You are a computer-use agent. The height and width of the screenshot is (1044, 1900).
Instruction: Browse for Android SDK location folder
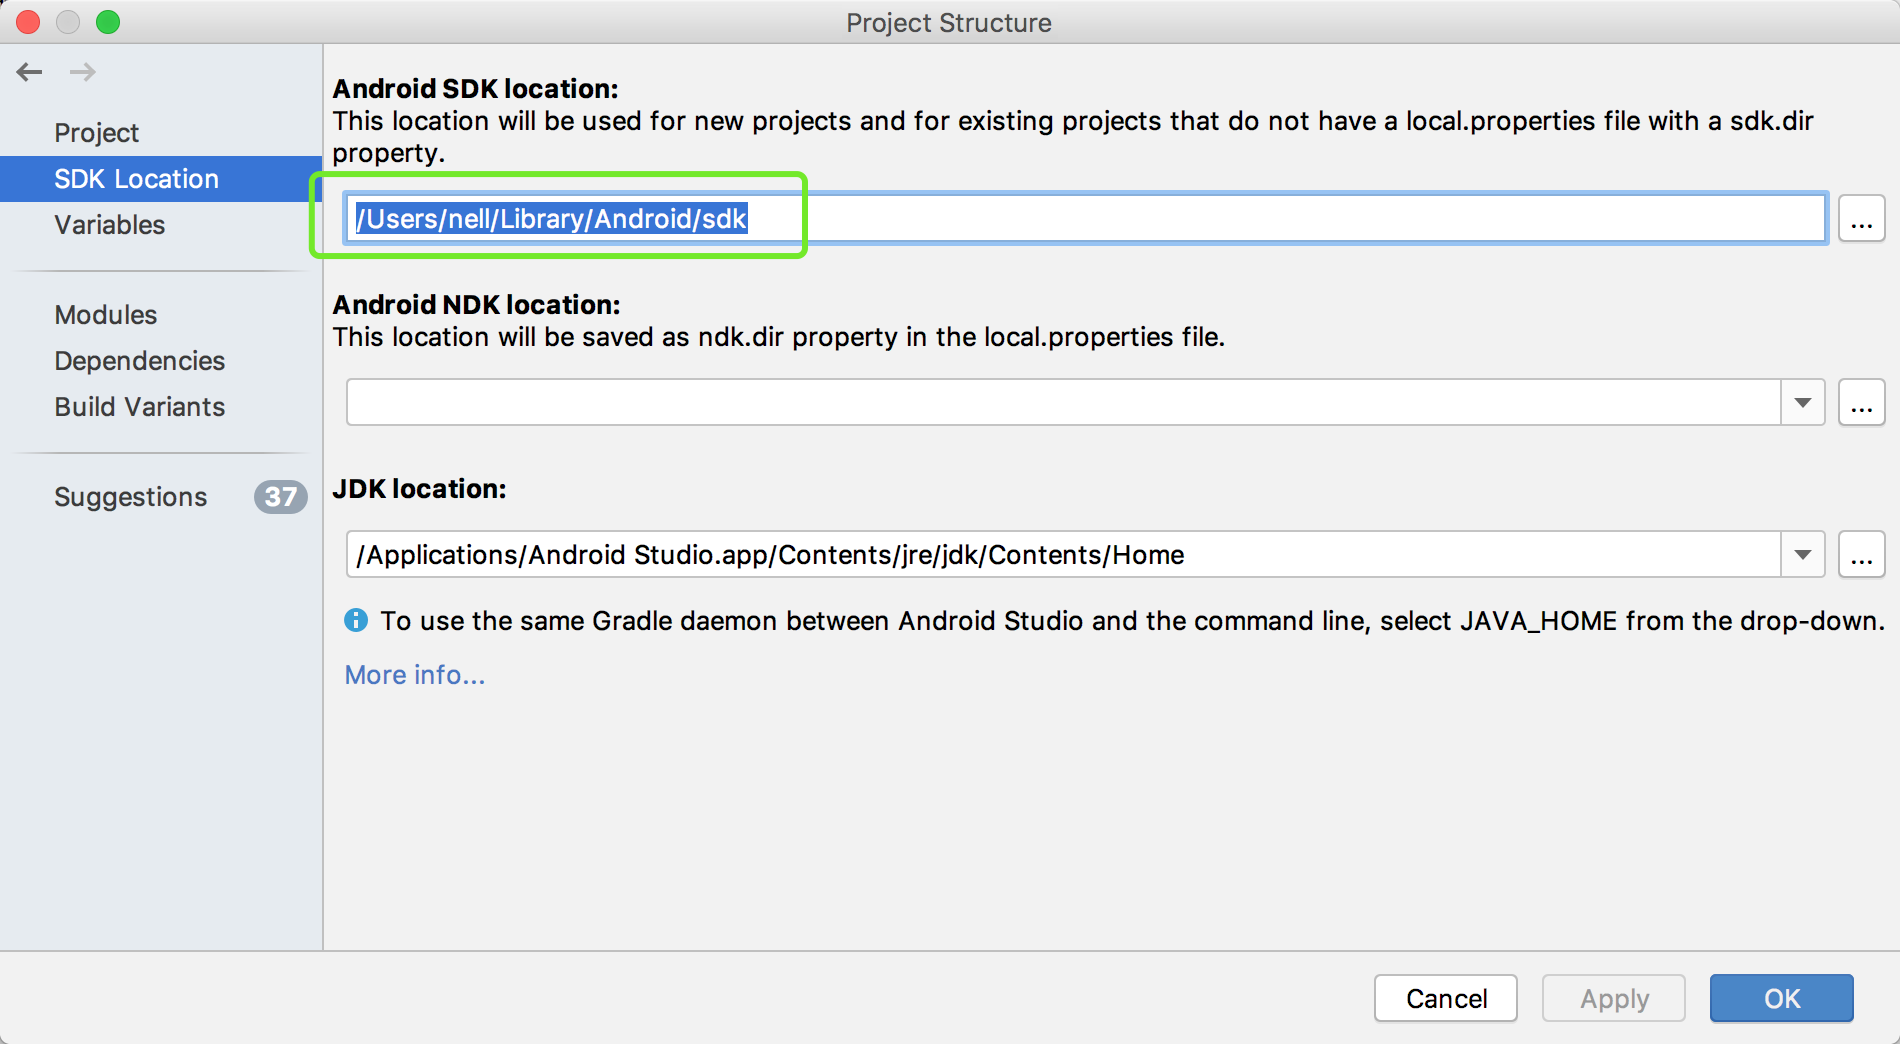tap(1861, 219)
